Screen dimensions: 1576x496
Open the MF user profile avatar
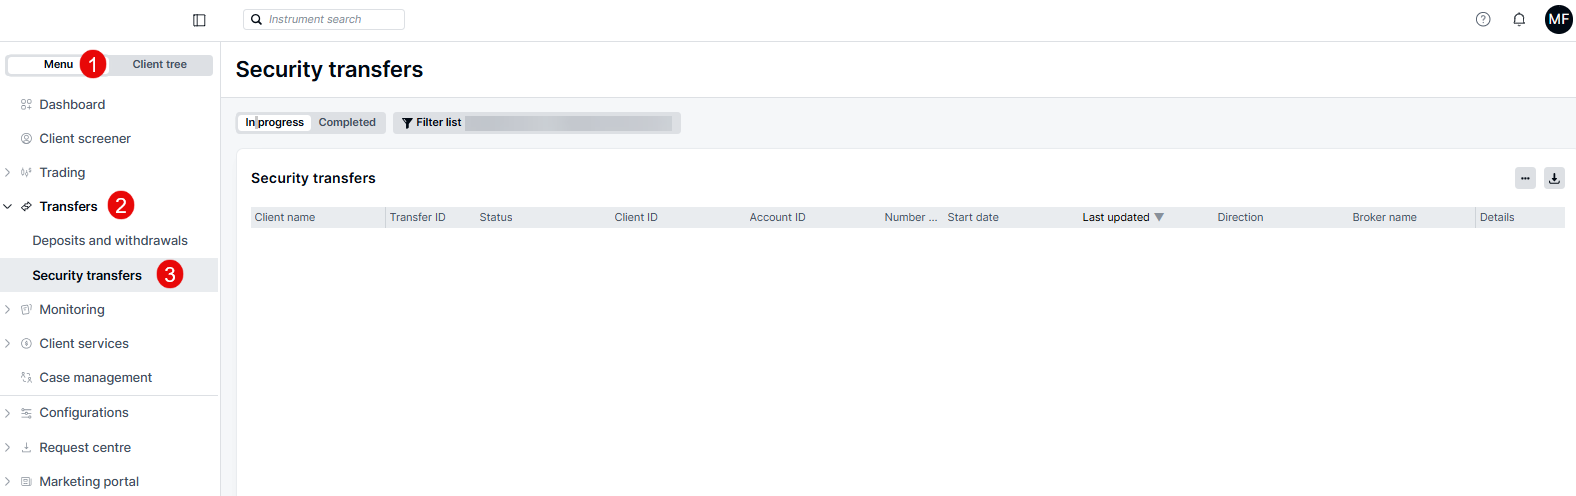click(1558, 19)
